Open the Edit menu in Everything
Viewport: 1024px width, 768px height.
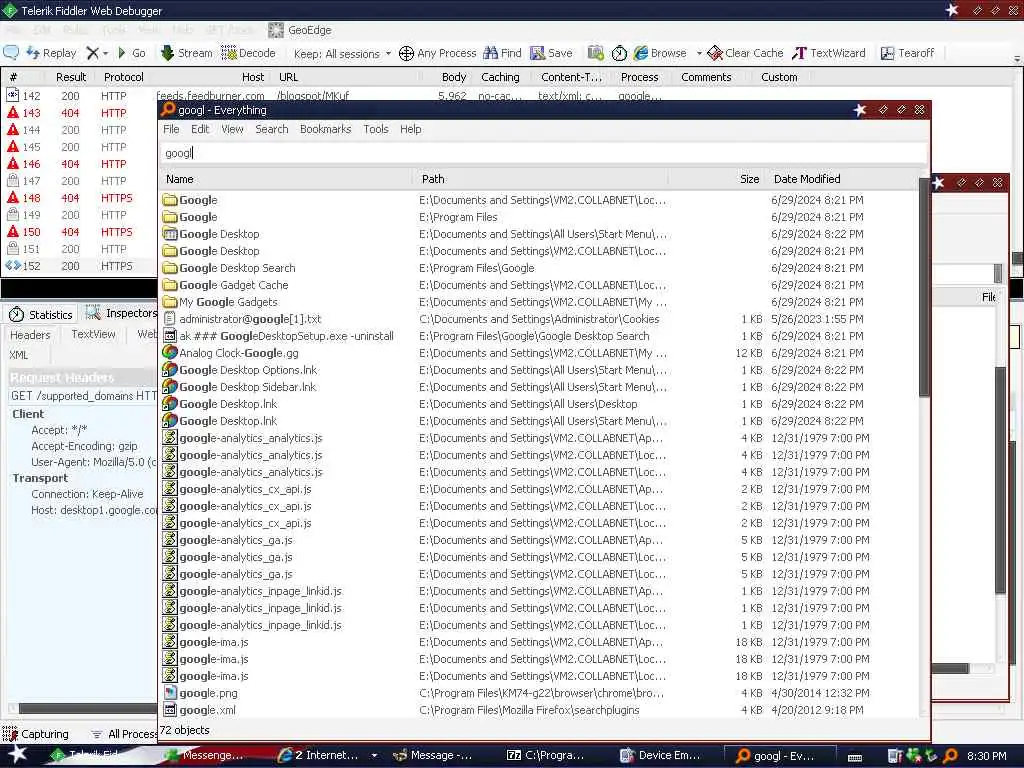[200, 129]
